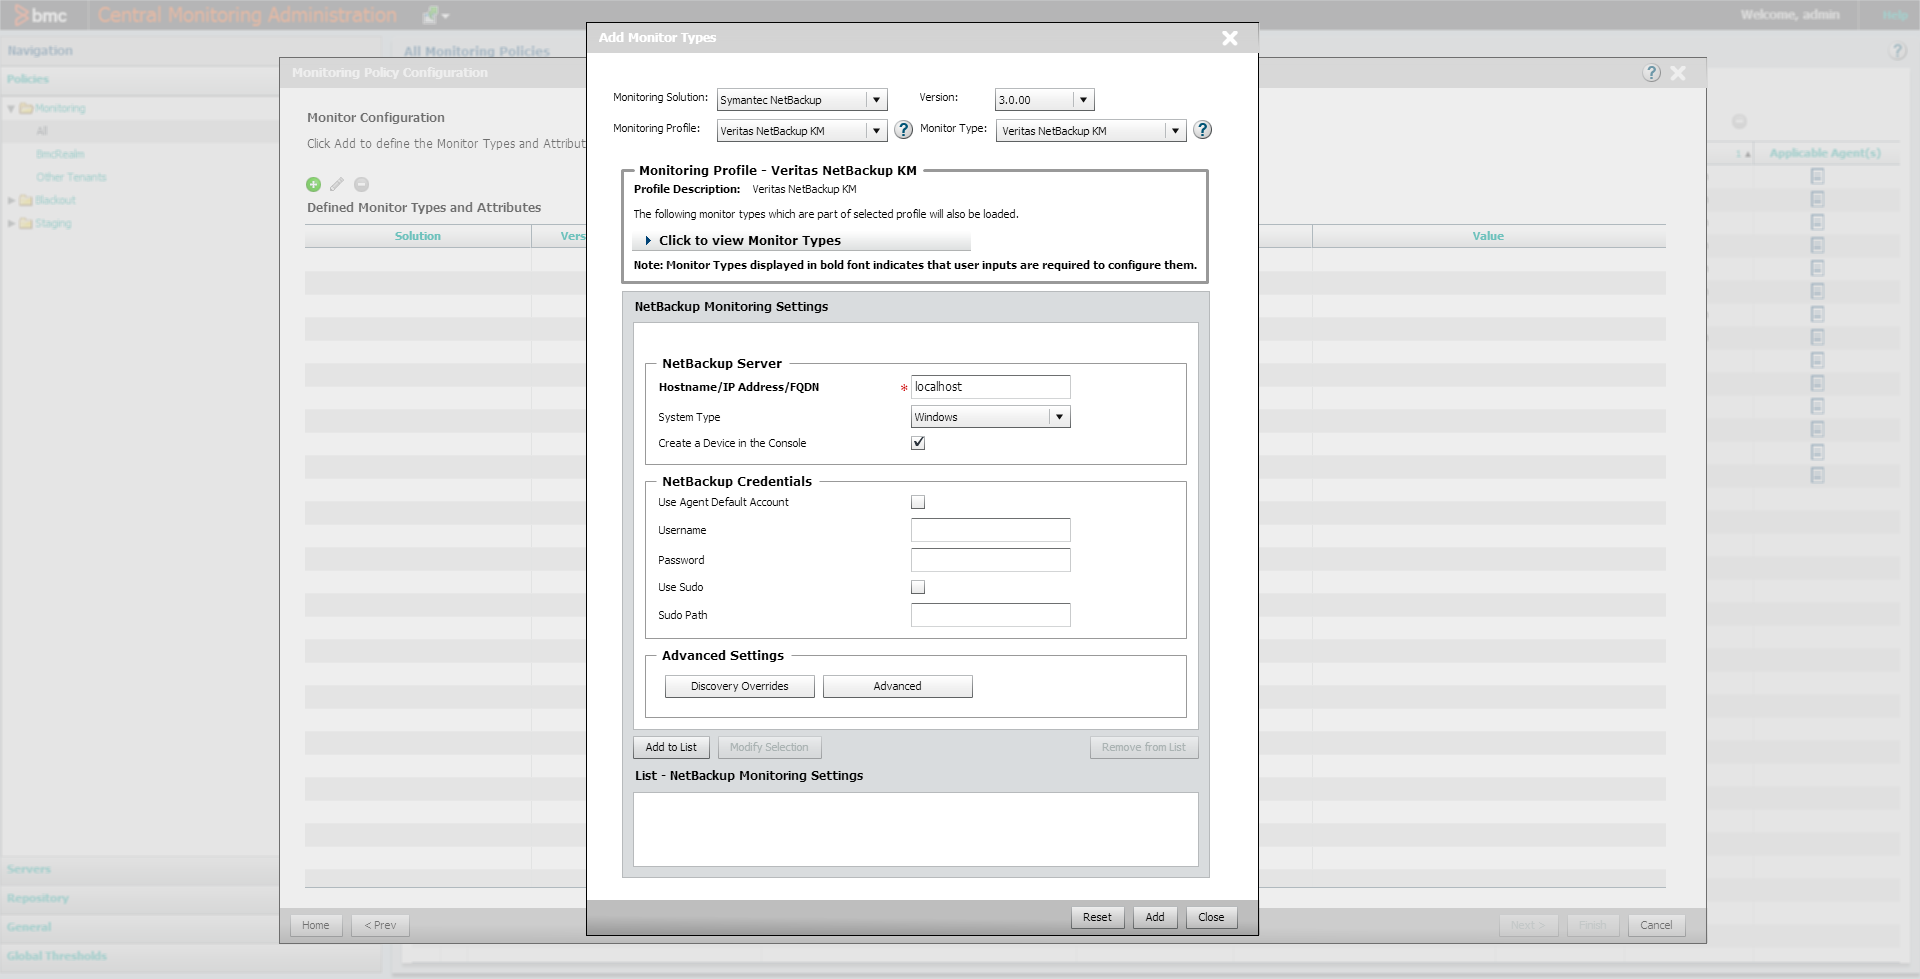Click the Advanced button

pyautogui.click(x=897, y=686)
